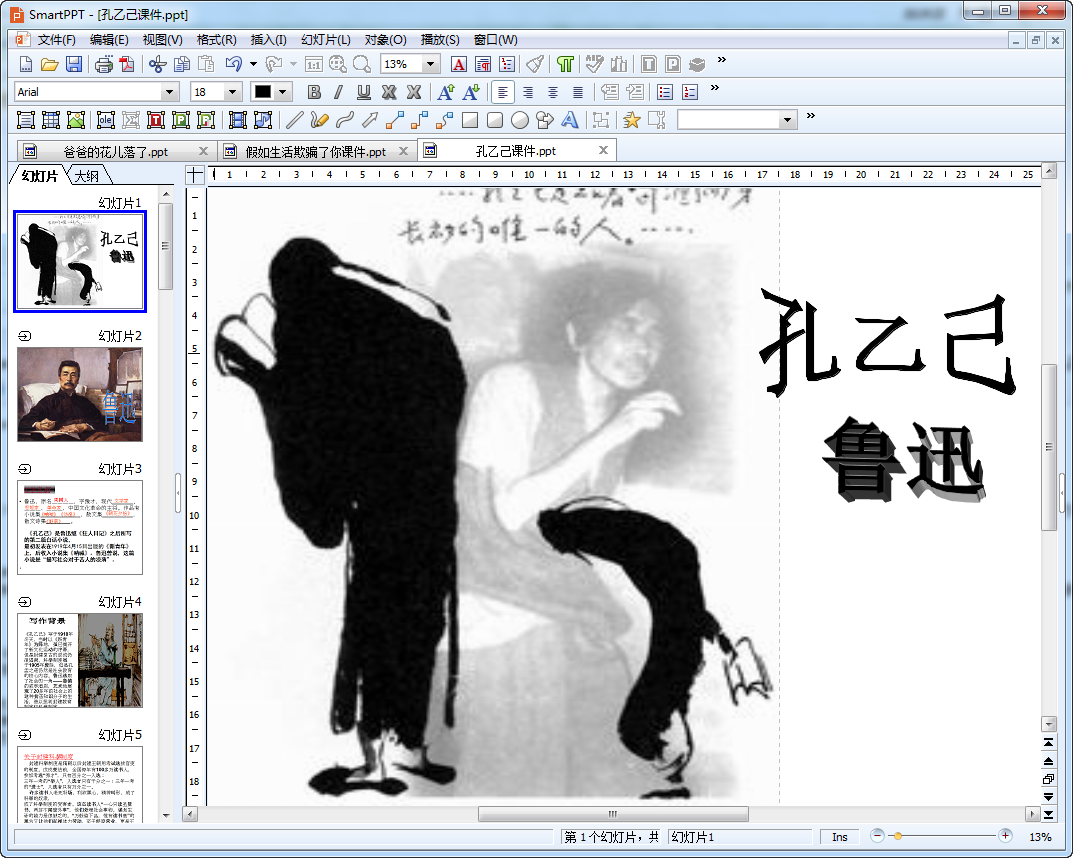
Task: Click the zoom slider handle in status bar
Action: click(x=897, y=836)
